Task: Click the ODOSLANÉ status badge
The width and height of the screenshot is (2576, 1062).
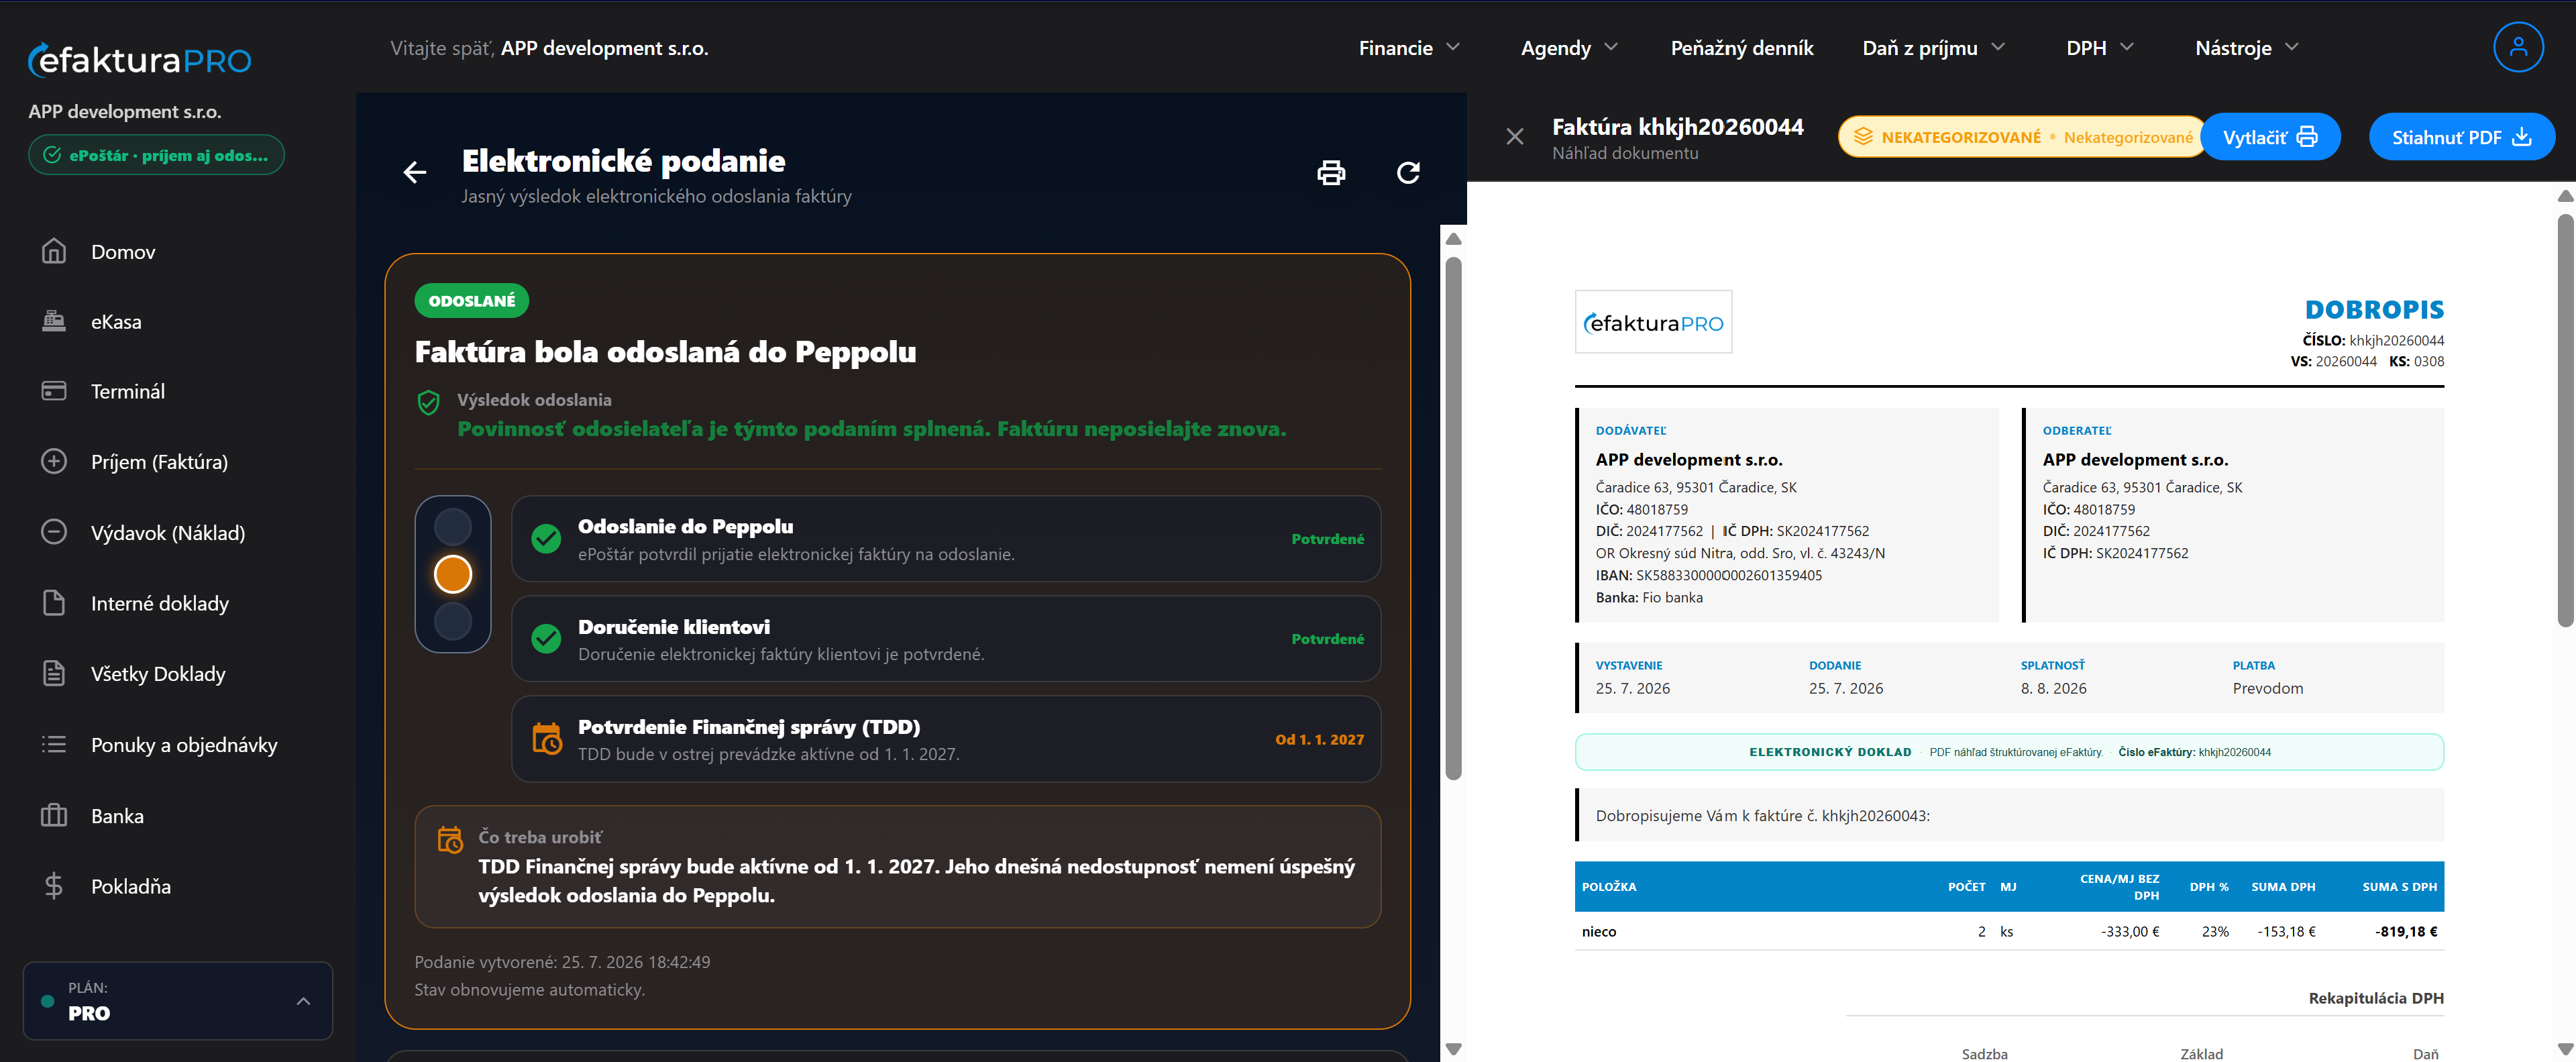Action: point(472,301)
